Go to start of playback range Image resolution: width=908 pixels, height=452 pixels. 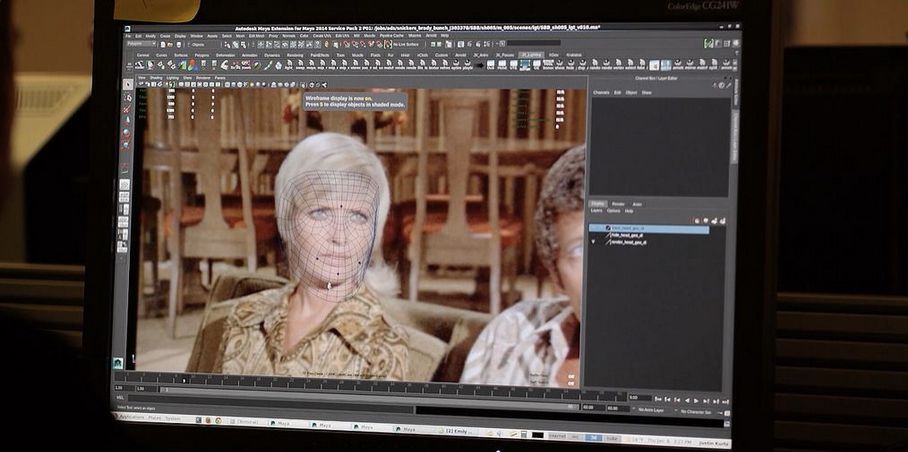[658, 399]
